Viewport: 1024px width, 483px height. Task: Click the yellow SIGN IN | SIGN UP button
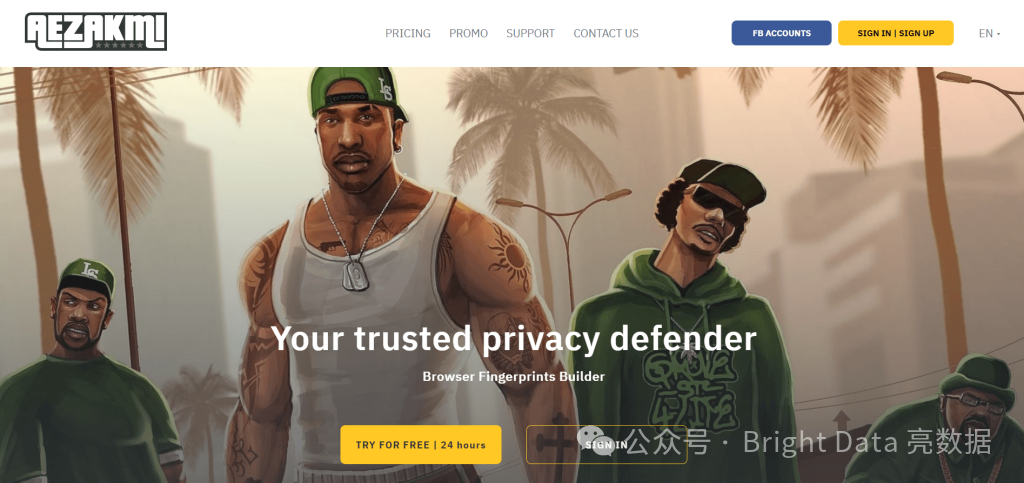point(895,33)
